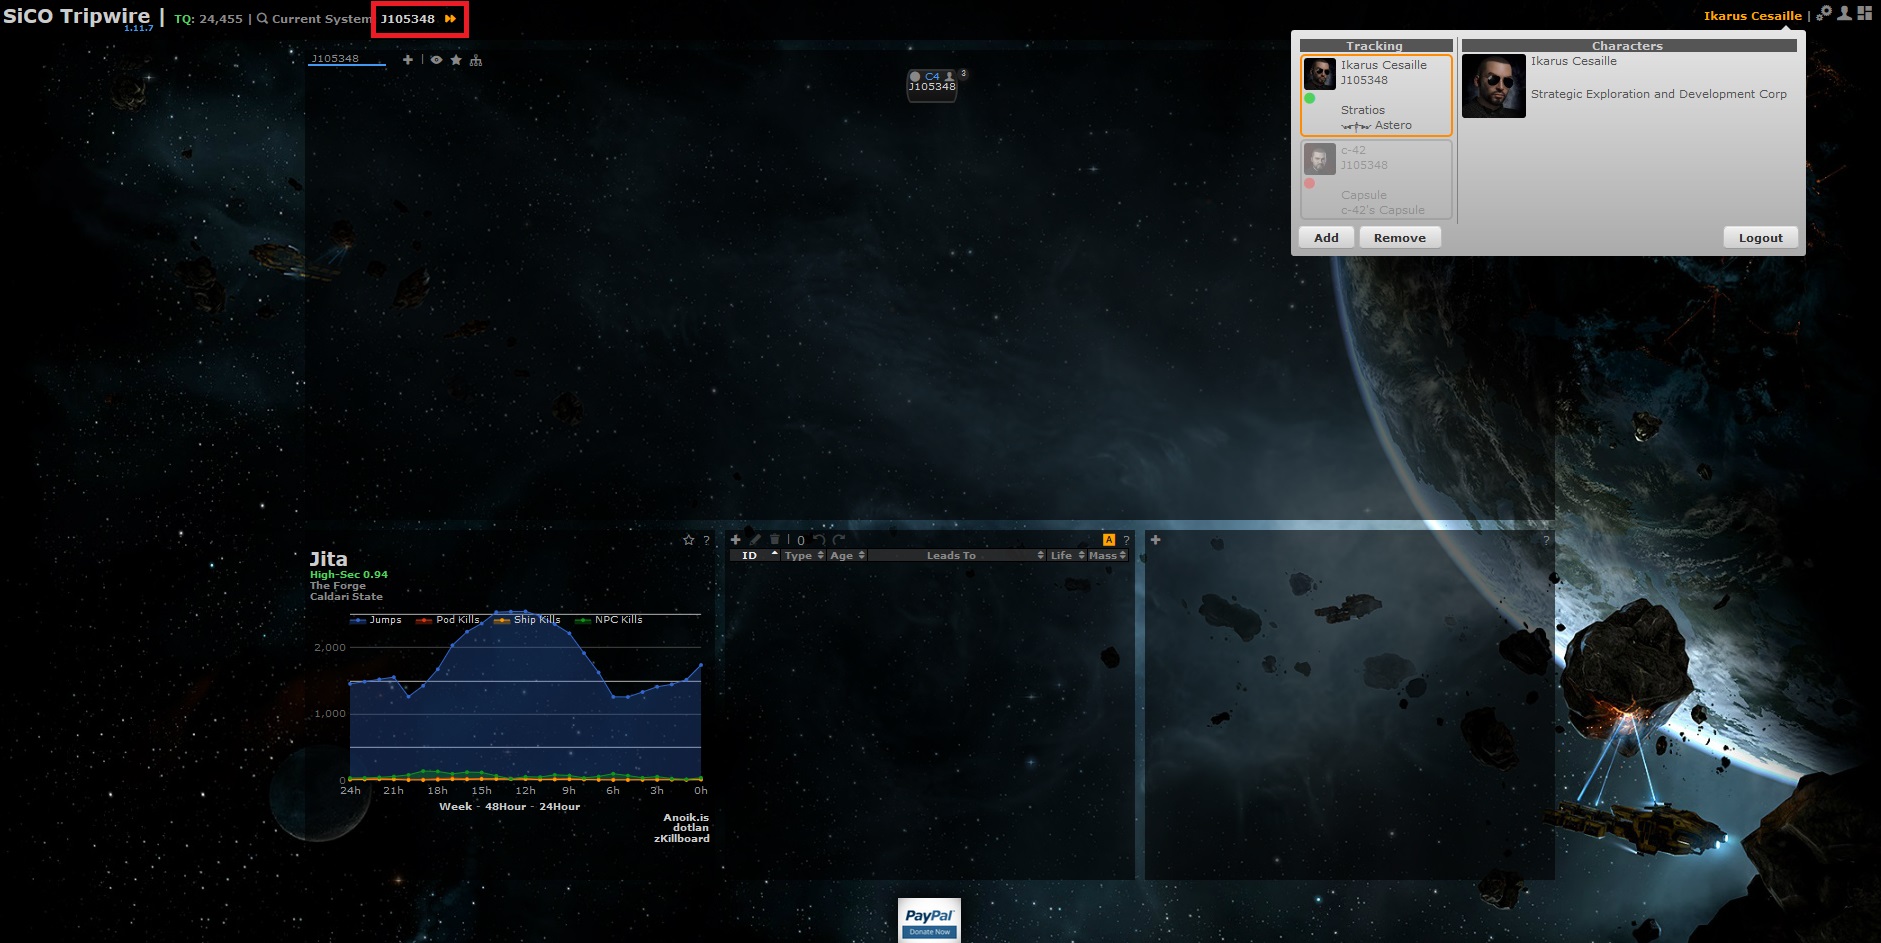Click the delete signature trash icon
Viewport: 1881px width, 943px height.
[774, 540]
